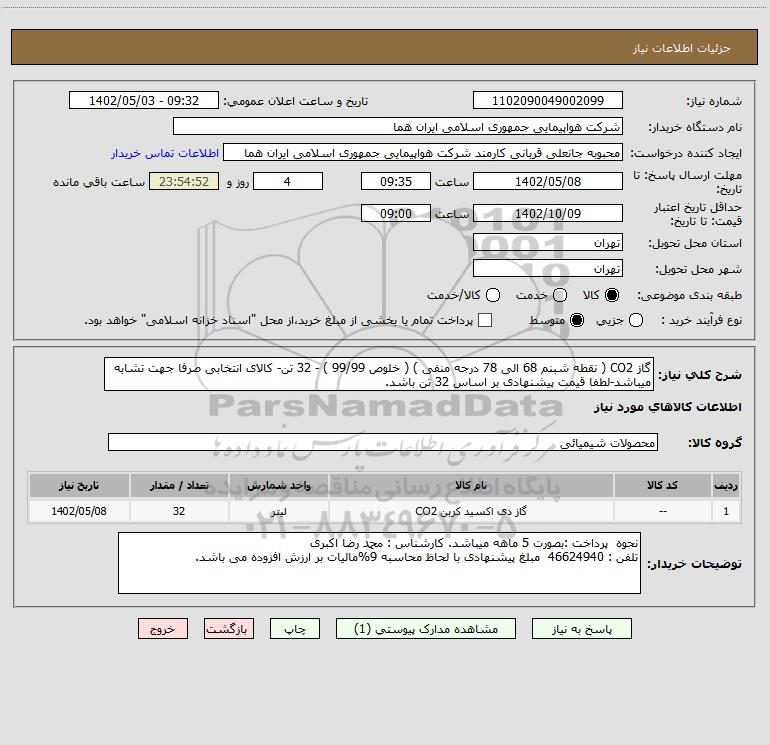This screenshot has height=745, width=770.
Task: Select the کالا radio button
Action: 612,295
